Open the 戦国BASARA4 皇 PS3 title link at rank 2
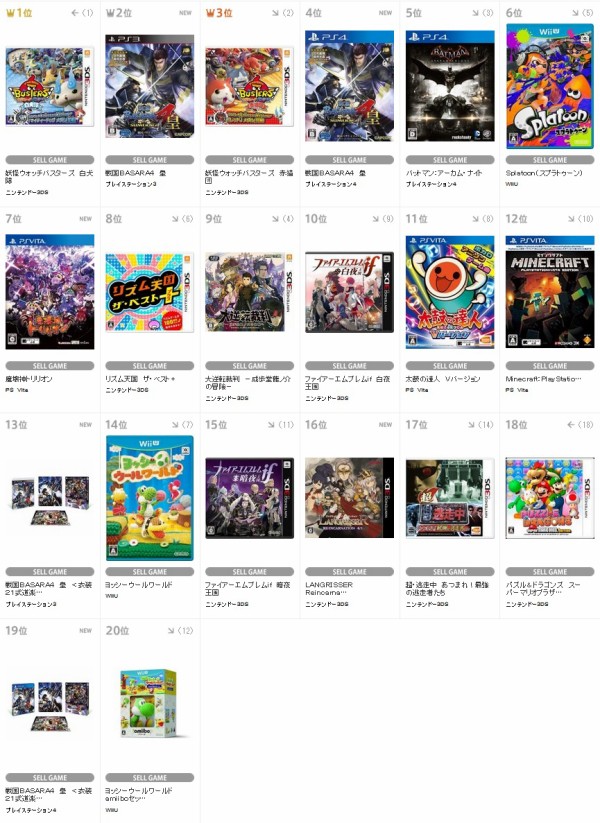This screenshot has height=823, width=600. click(136, 173)
